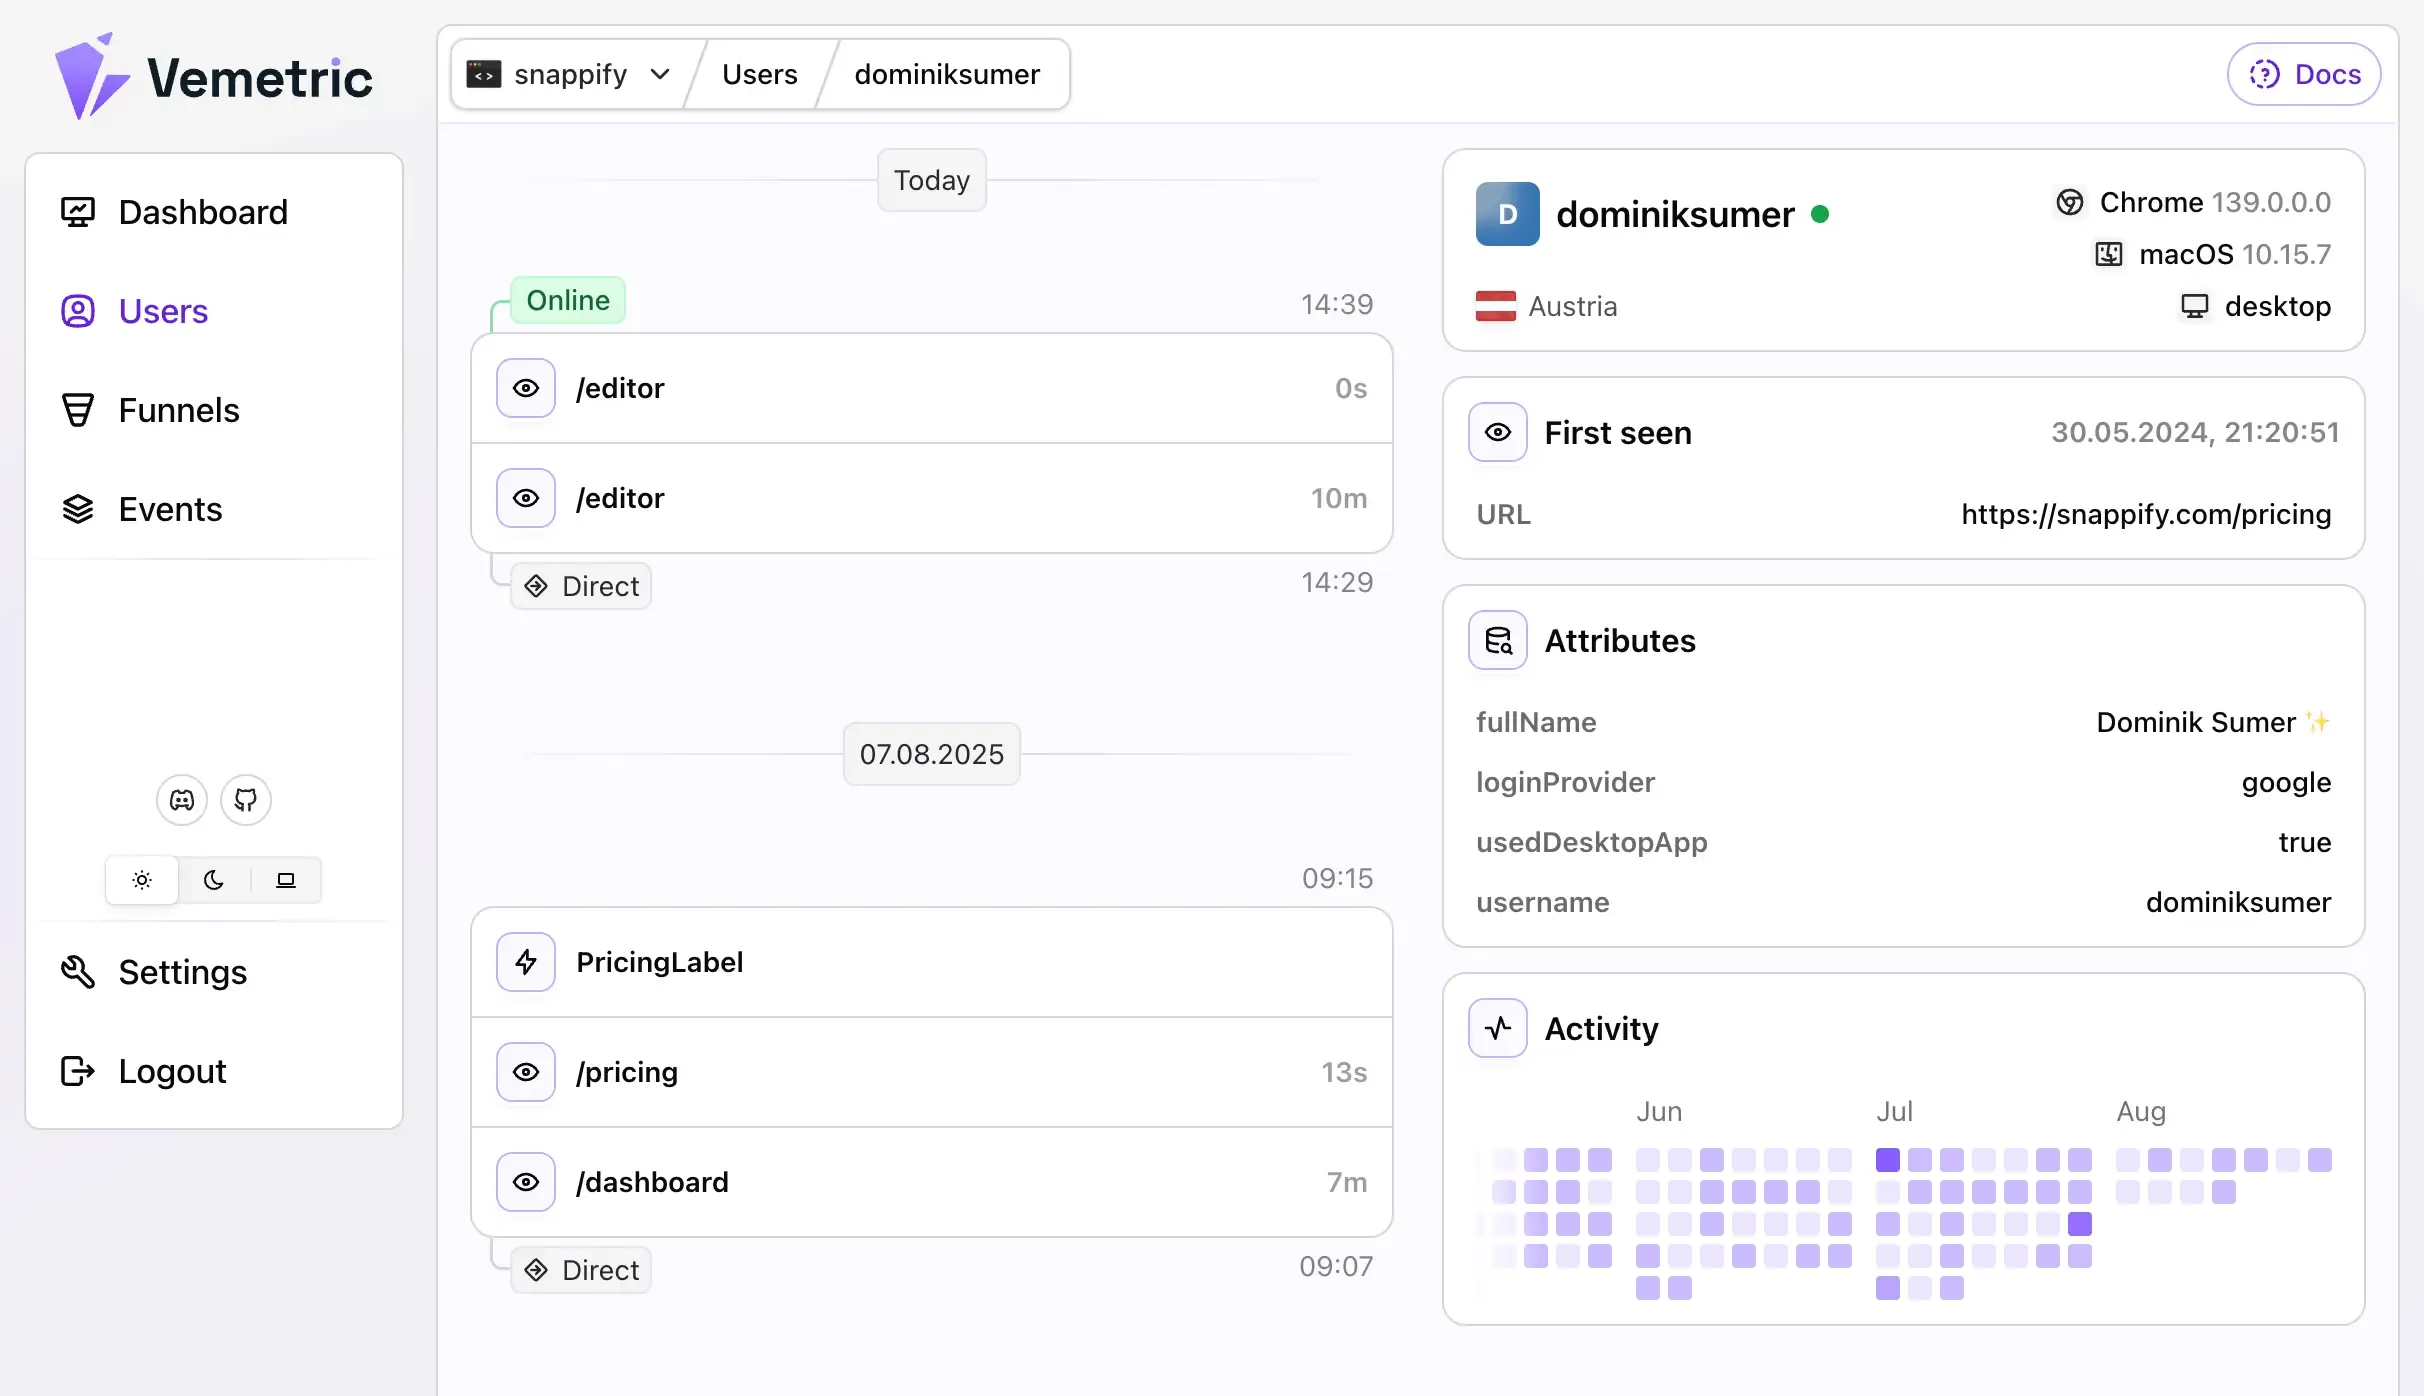
Task: Click the Logout button
Action: pyautogui.click(x=171, y=1070)
